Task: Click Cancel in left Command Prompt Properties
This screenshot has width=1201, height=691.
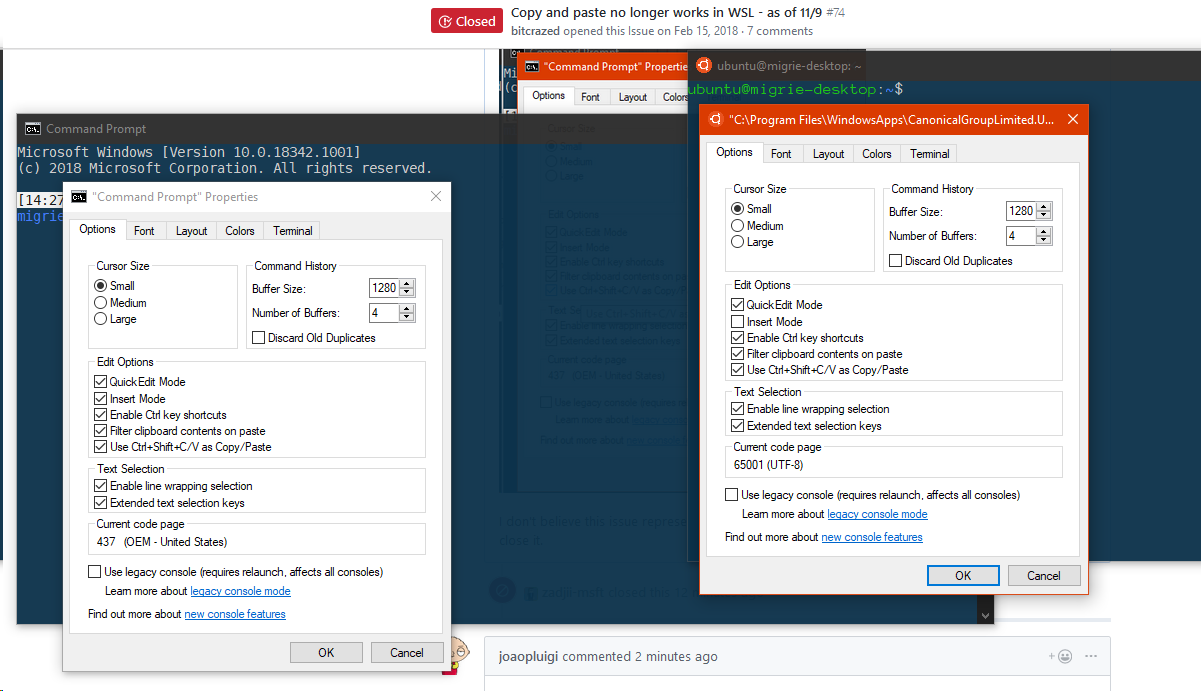Action: [407, 652]
